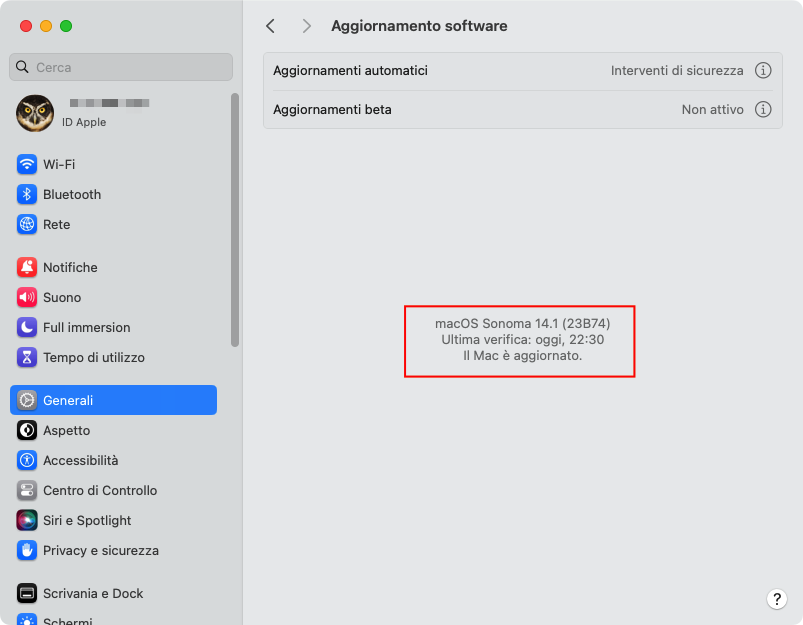Click the Notifiche bell icon
Viewport: 803px width, 625px height.
point(27,267)
